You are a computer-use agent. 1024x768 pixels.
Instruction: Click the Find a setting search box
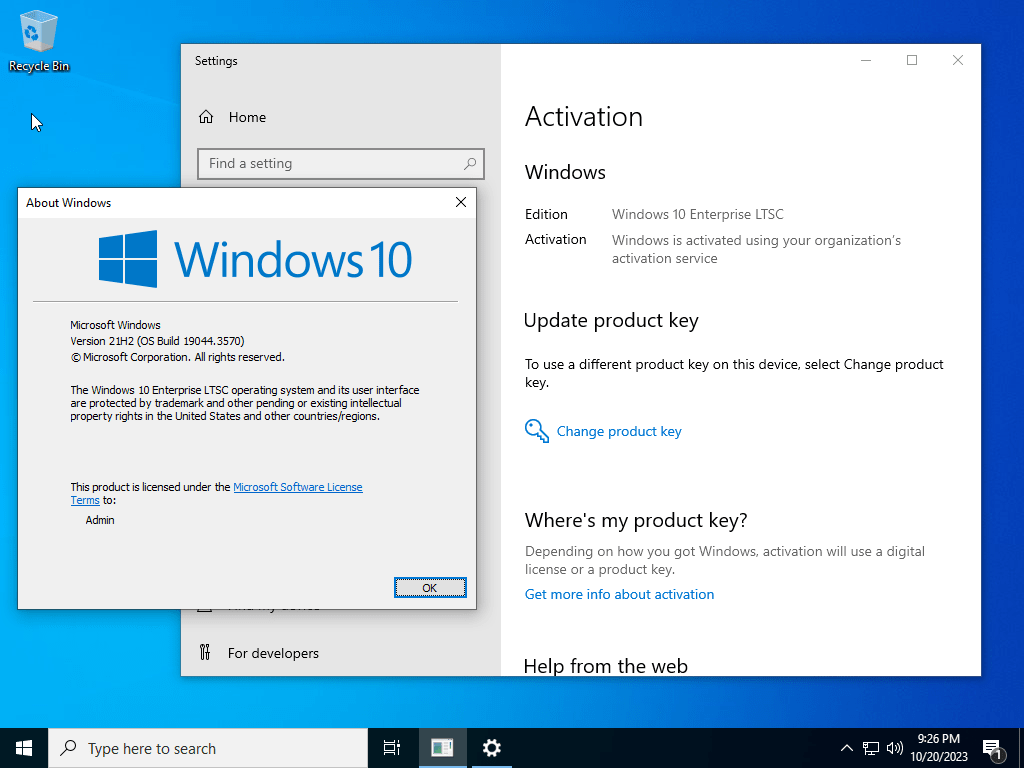click(341, 164)
